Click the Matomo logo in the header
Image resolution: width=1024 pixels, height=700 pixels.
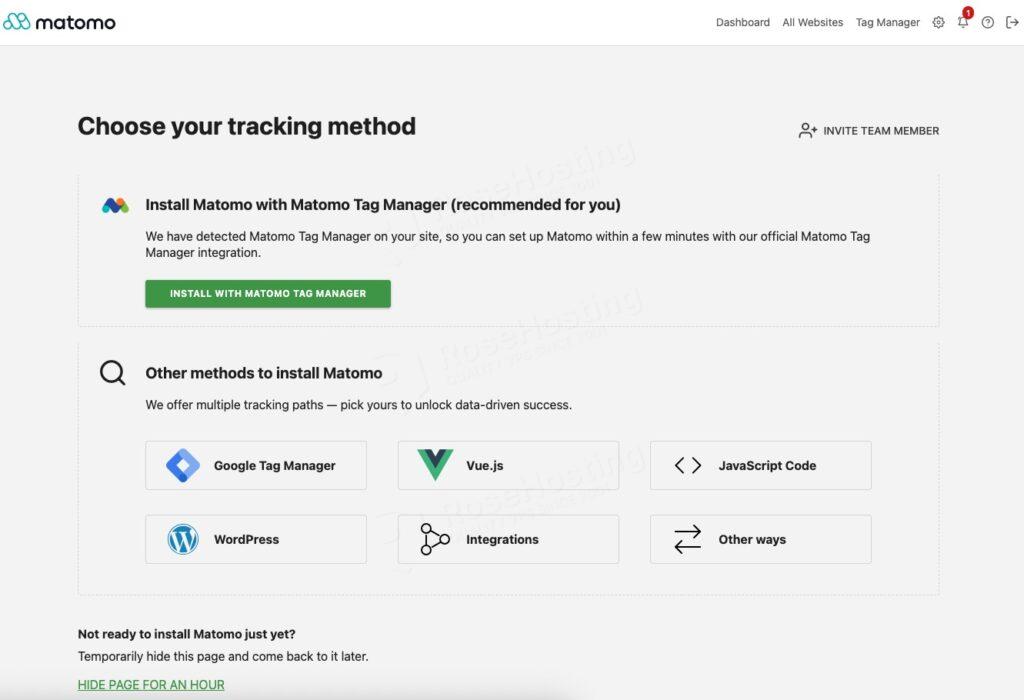point(59,22)
